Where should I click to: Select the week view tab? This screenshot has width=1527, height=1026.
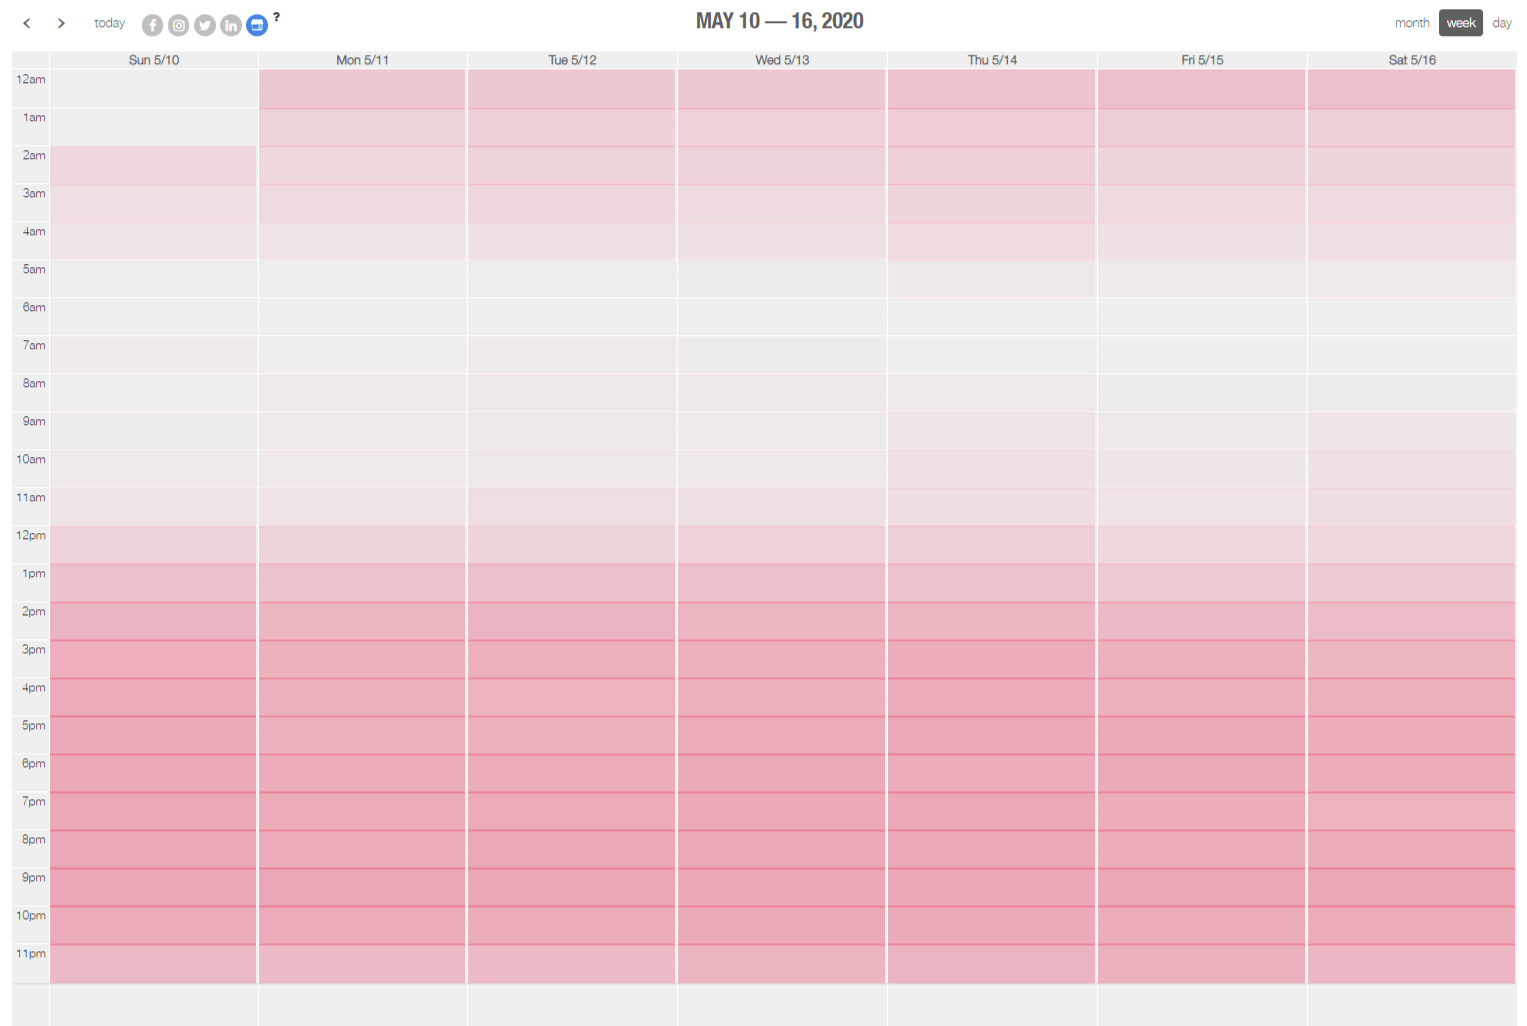(x=1460, y=23)
